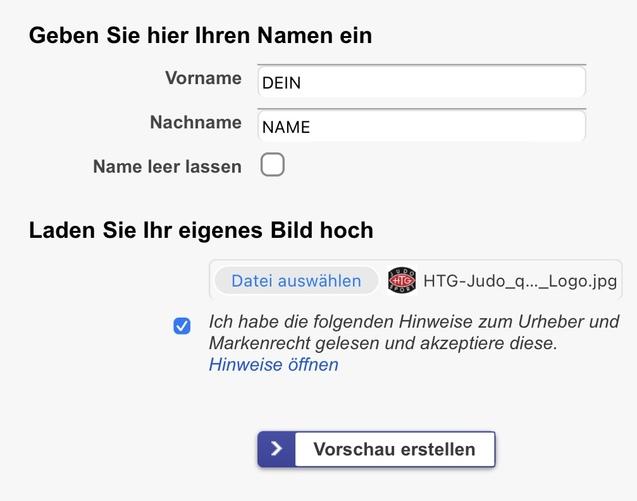Click the Vorschau erstellen button text
The width and height of the screenshot is (637, 501).
(x=394, y=450)
